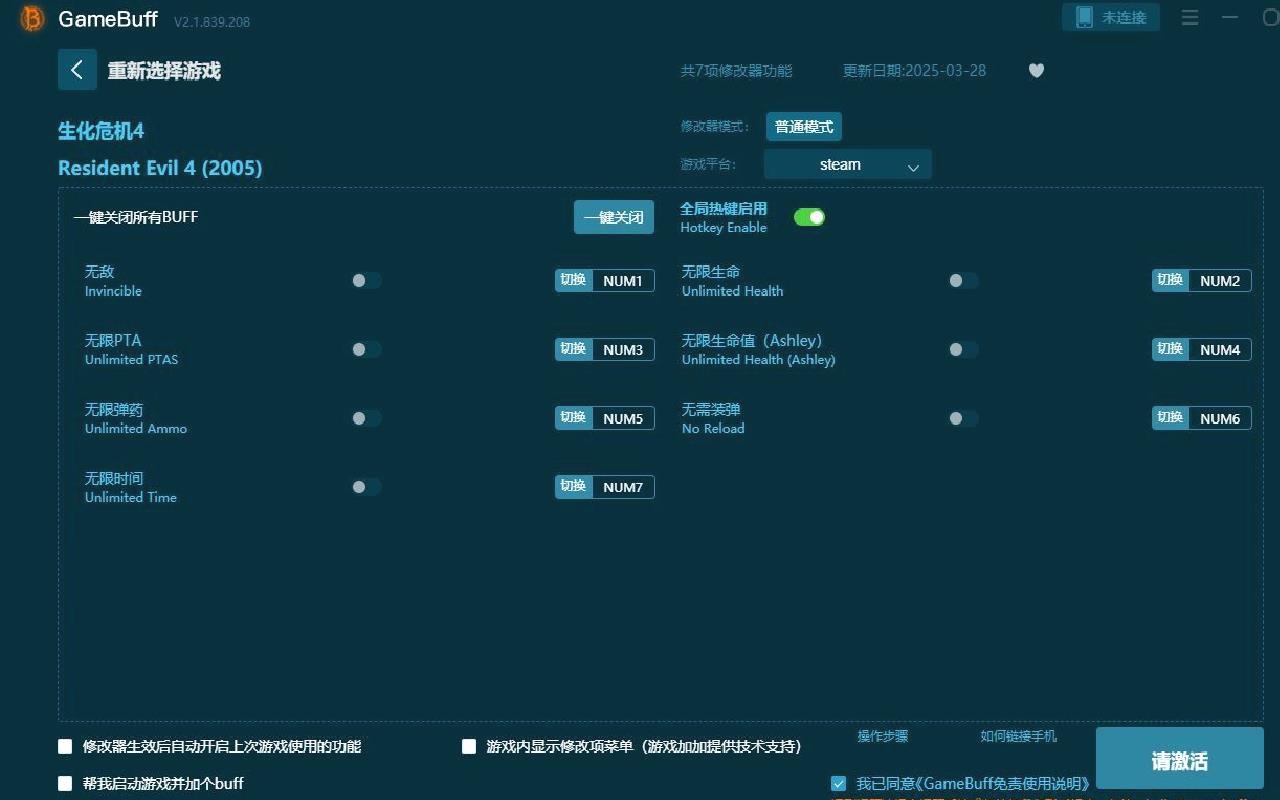The image size is (1280, 800).
Task: Open the steam platform dropdown
Action: coord(848,165)
